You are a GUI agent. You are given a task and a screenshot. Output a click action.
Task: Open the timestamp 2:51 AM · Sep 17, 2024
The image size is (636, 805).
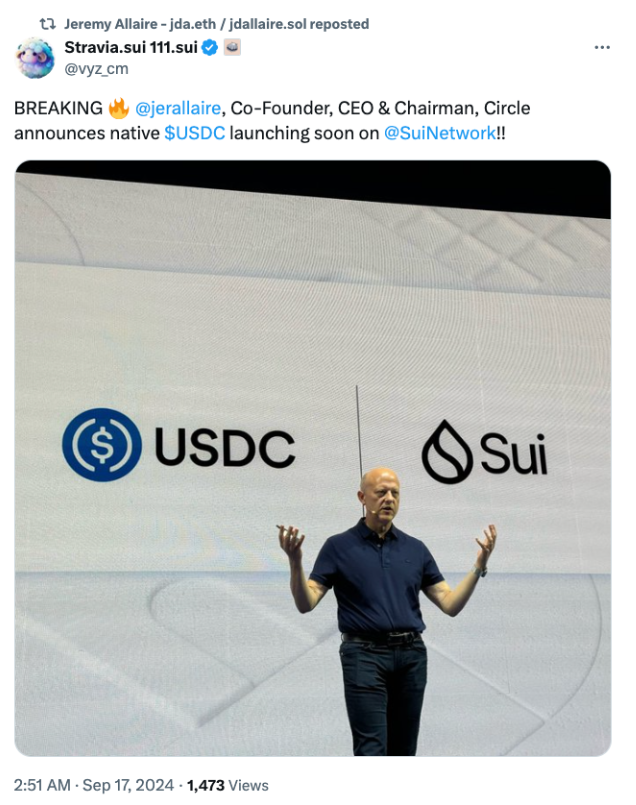[94, 785]
